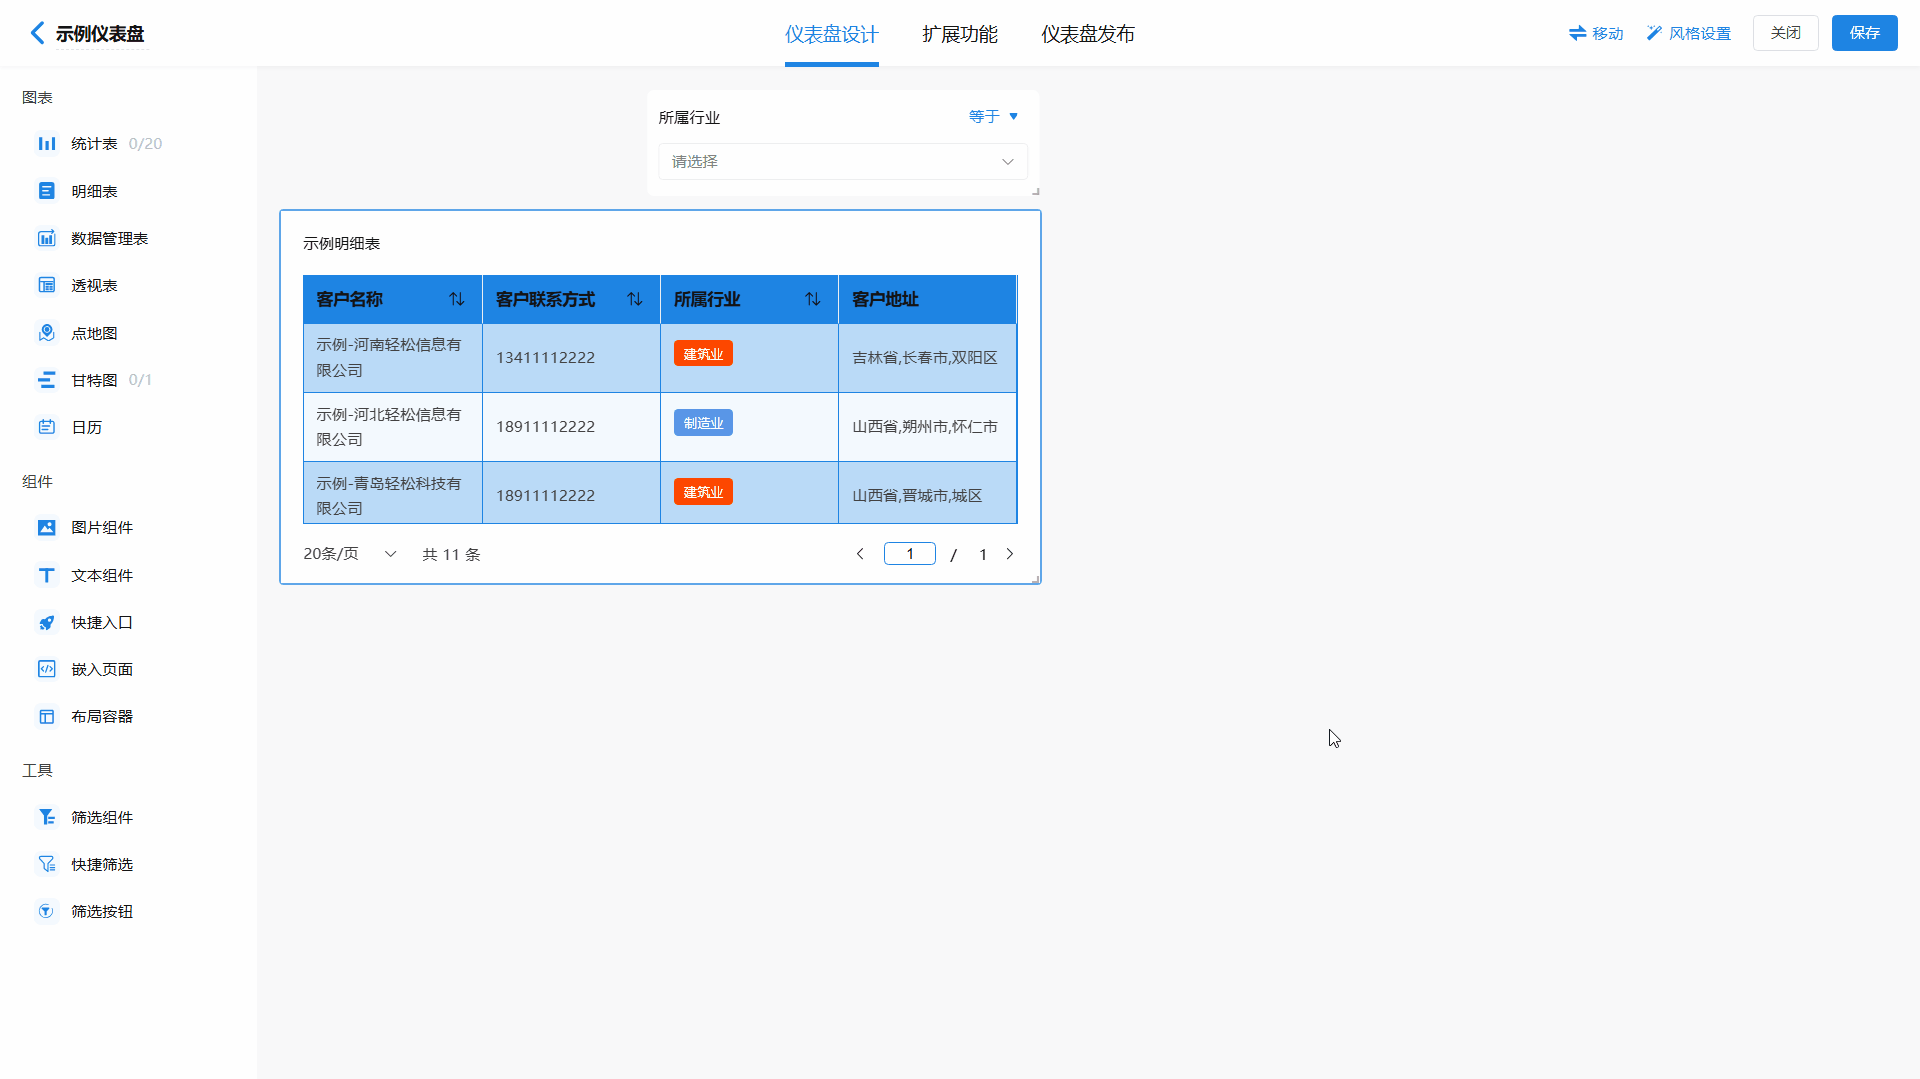Sort by the 客户名称 column
This screenshot has height=1079, width=1920.
(457, 299)
